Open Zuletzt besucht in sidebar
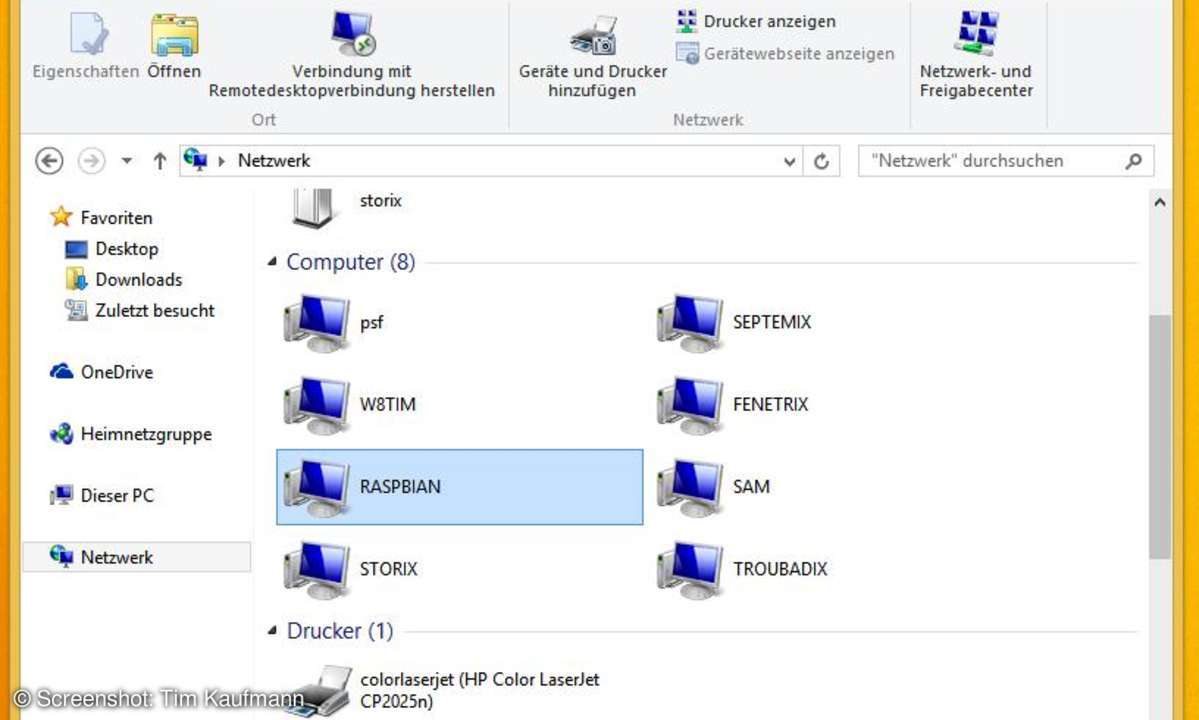1199x720 pixels. [140, 310]
